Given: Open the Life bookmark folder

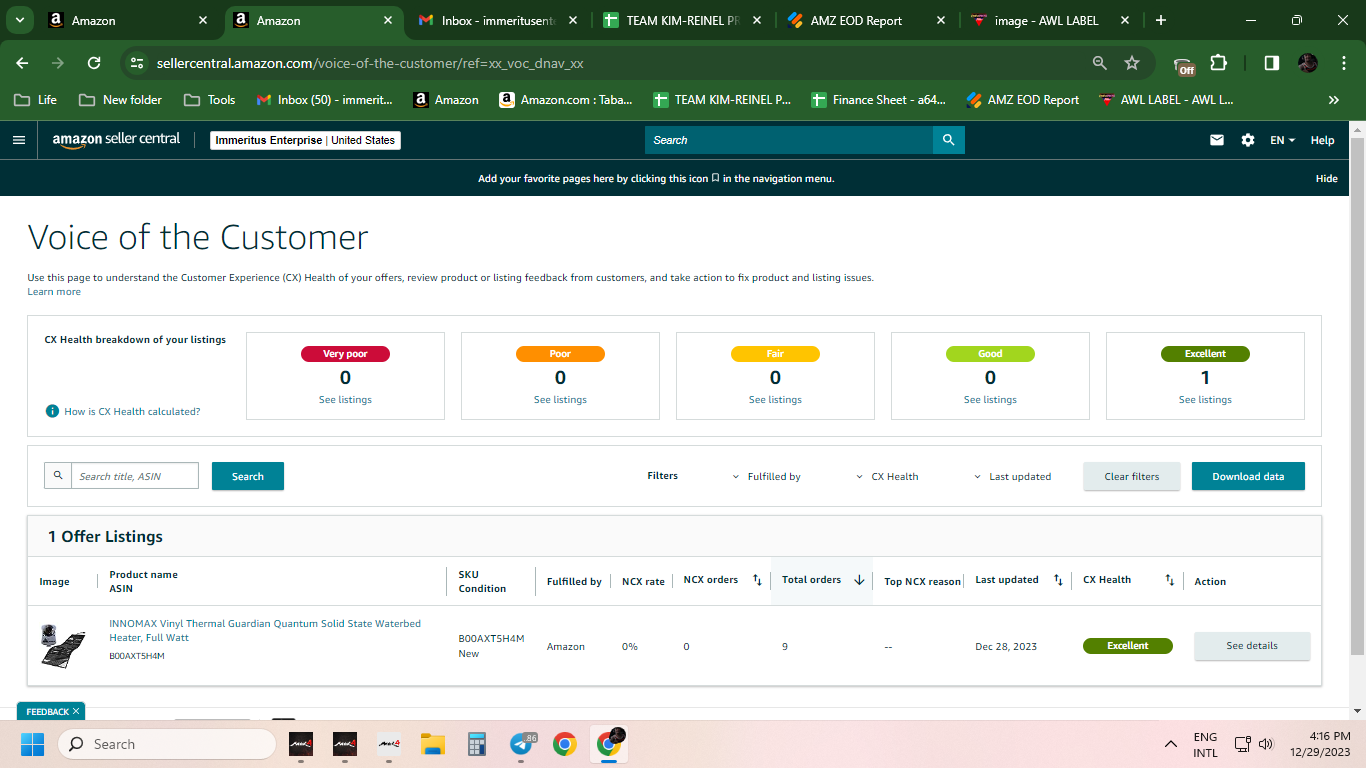Looking at the screenshot, I should [35, 100].
